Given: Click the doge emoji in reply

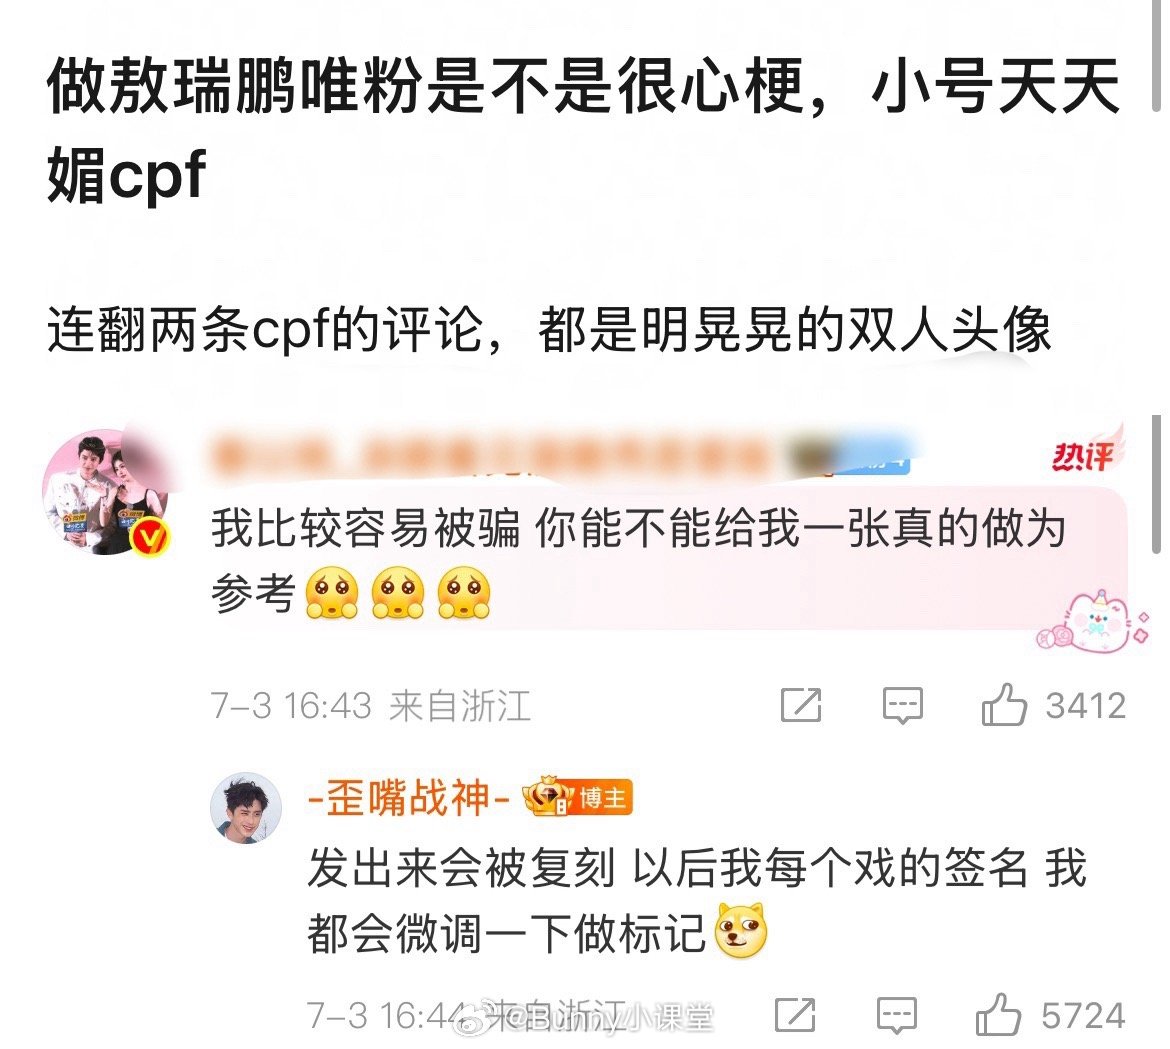Looking at the screenshot, I should 741,930.
